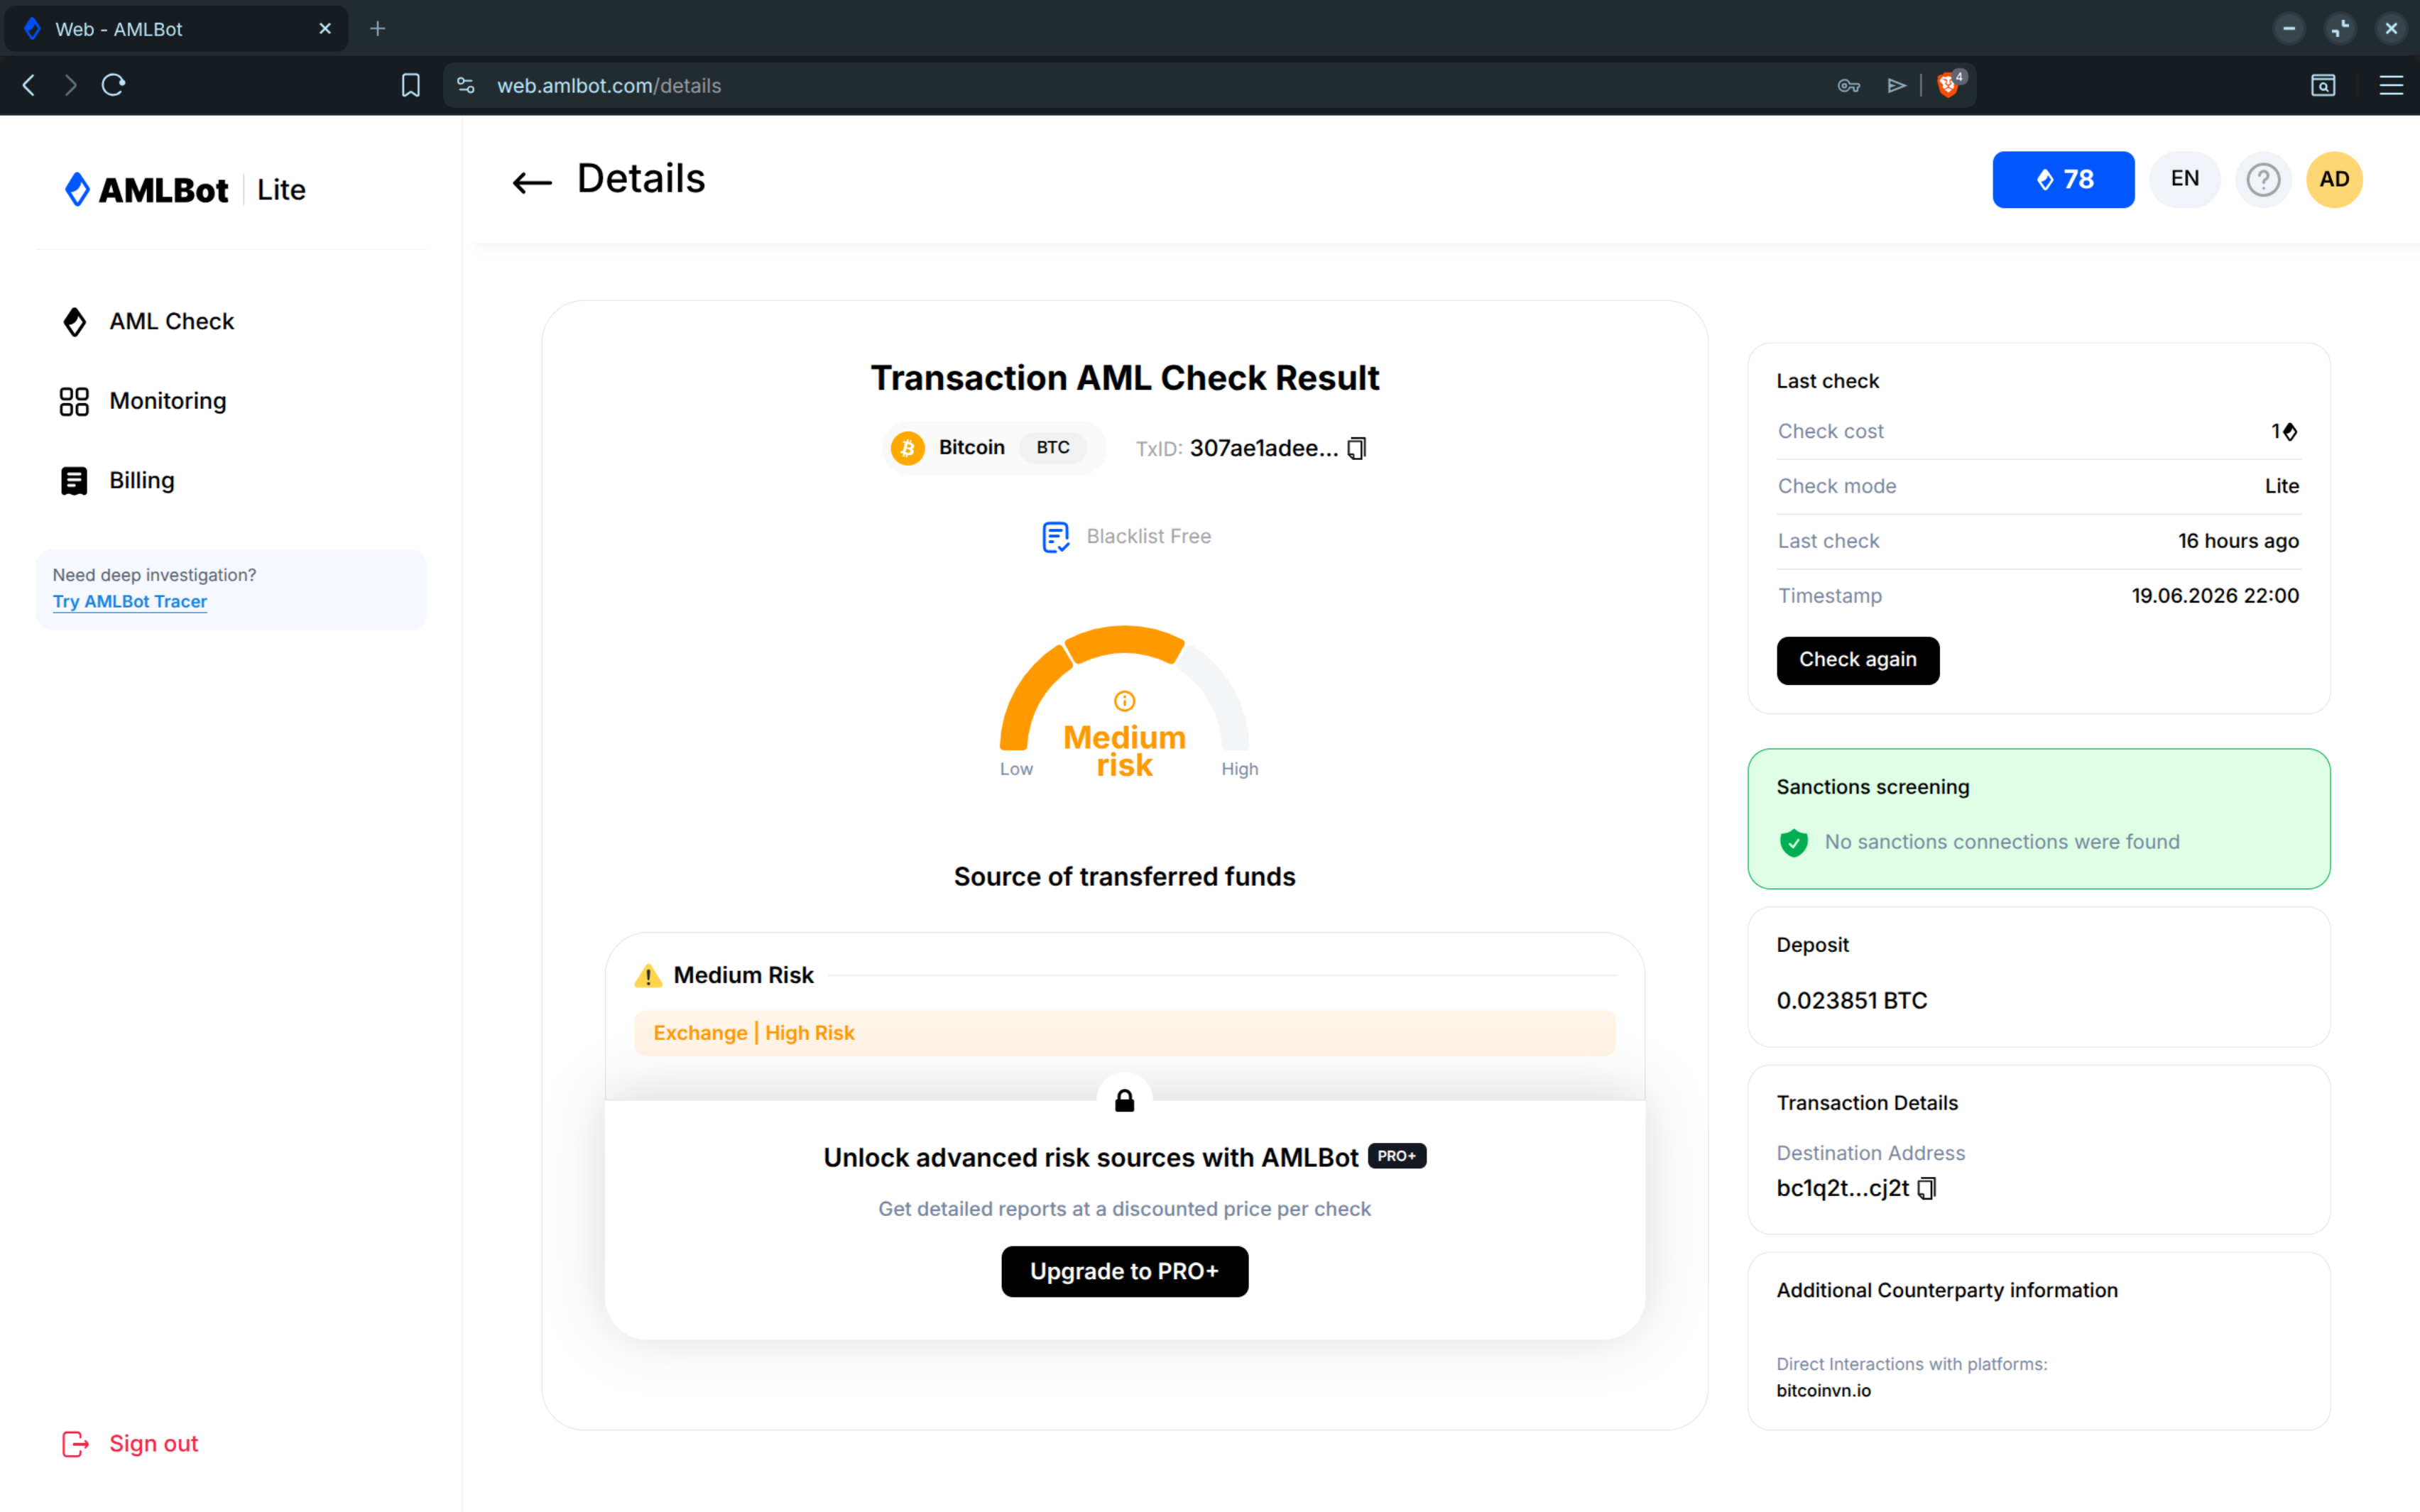Image resolution: width=2420 pixels, height=1512 pixels.
Task: Click the TxID value 307ae1adee...
Action: (x=1264, y=449)
